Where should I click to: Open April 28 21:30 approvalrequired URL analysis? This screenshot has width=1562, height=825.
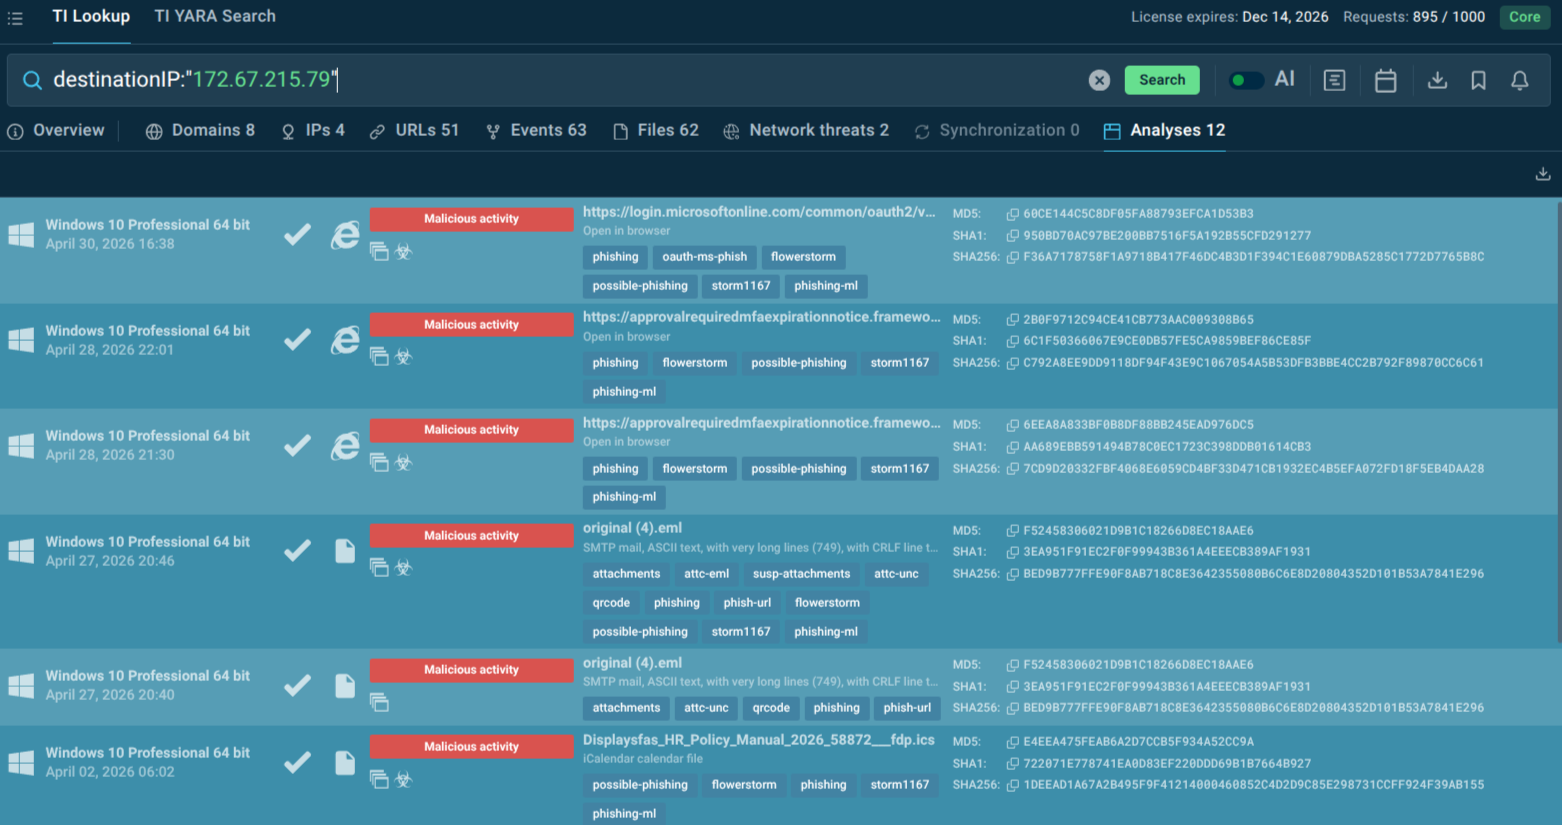[761, 423]
